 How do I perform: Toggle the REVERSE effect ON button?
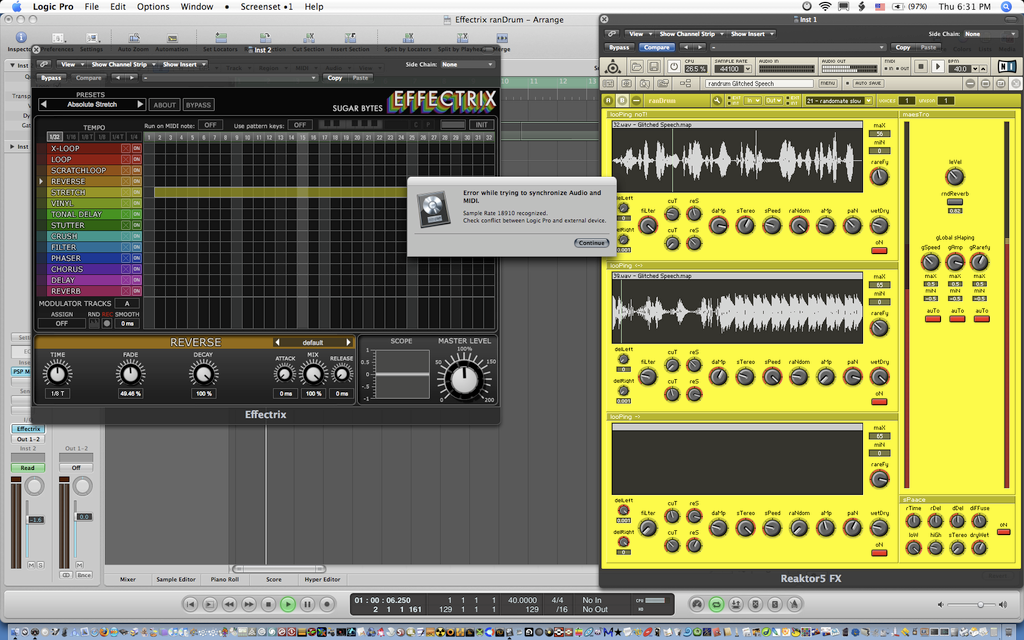(136, 181)
